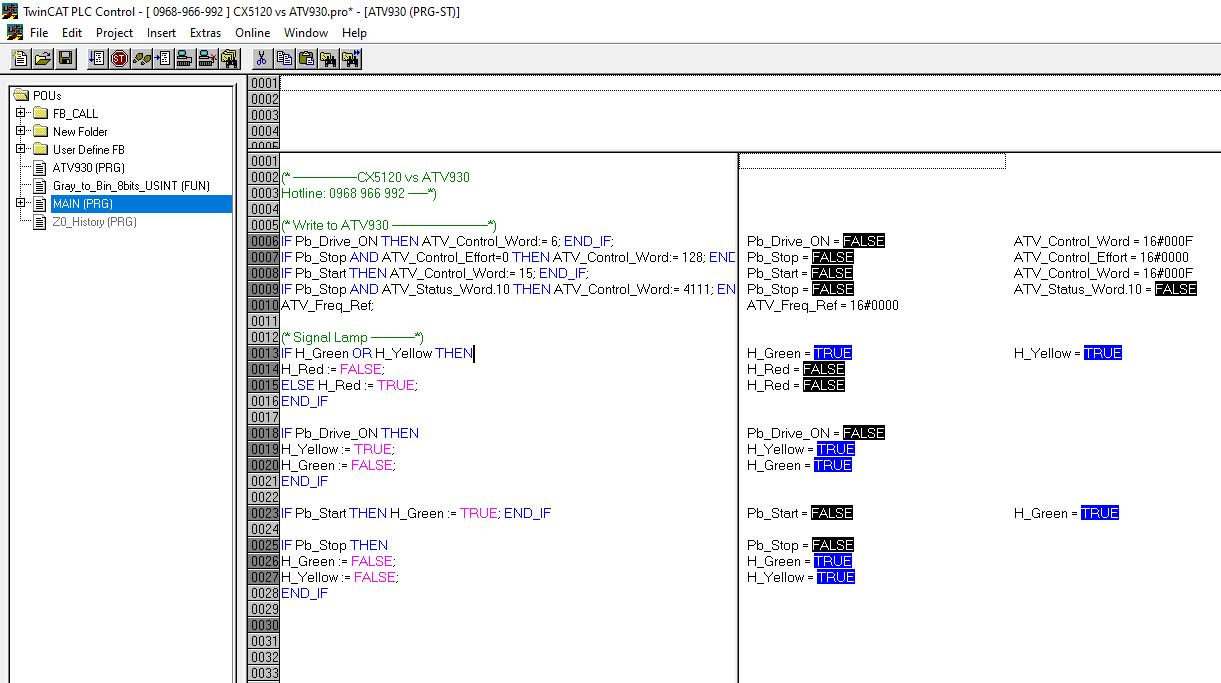
Task: Open the Help menu
Action: pos(354,32)
